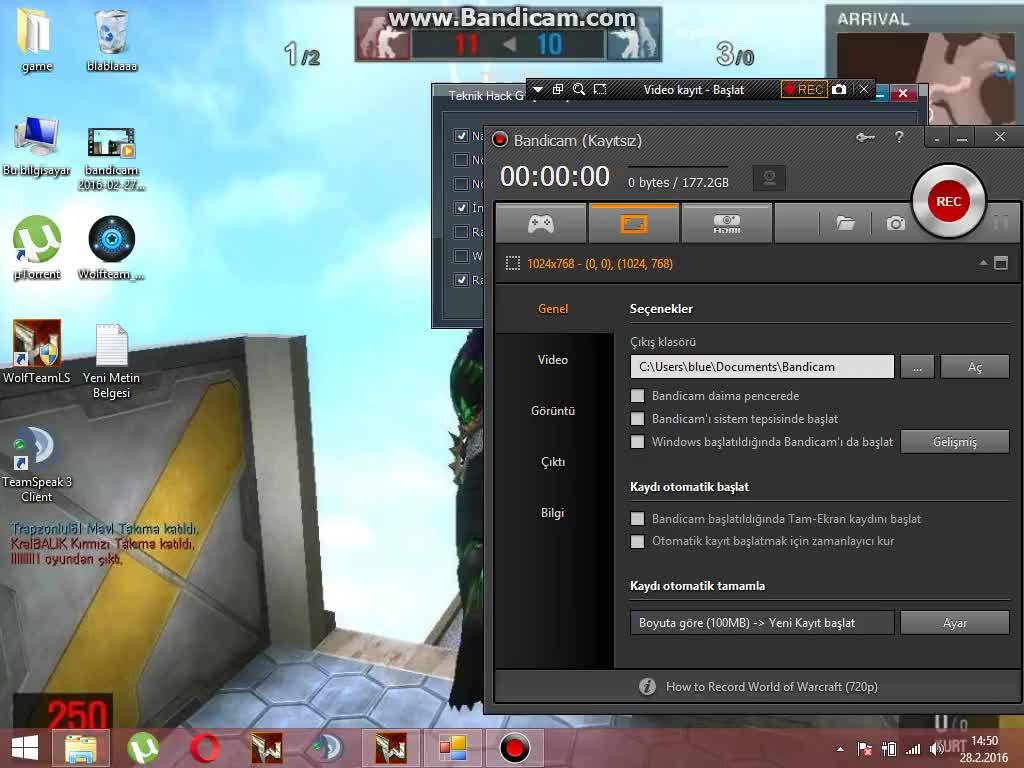Screen dimensions: 1024x768
Task: Select HDMI device recording mode
Action: 727,223
